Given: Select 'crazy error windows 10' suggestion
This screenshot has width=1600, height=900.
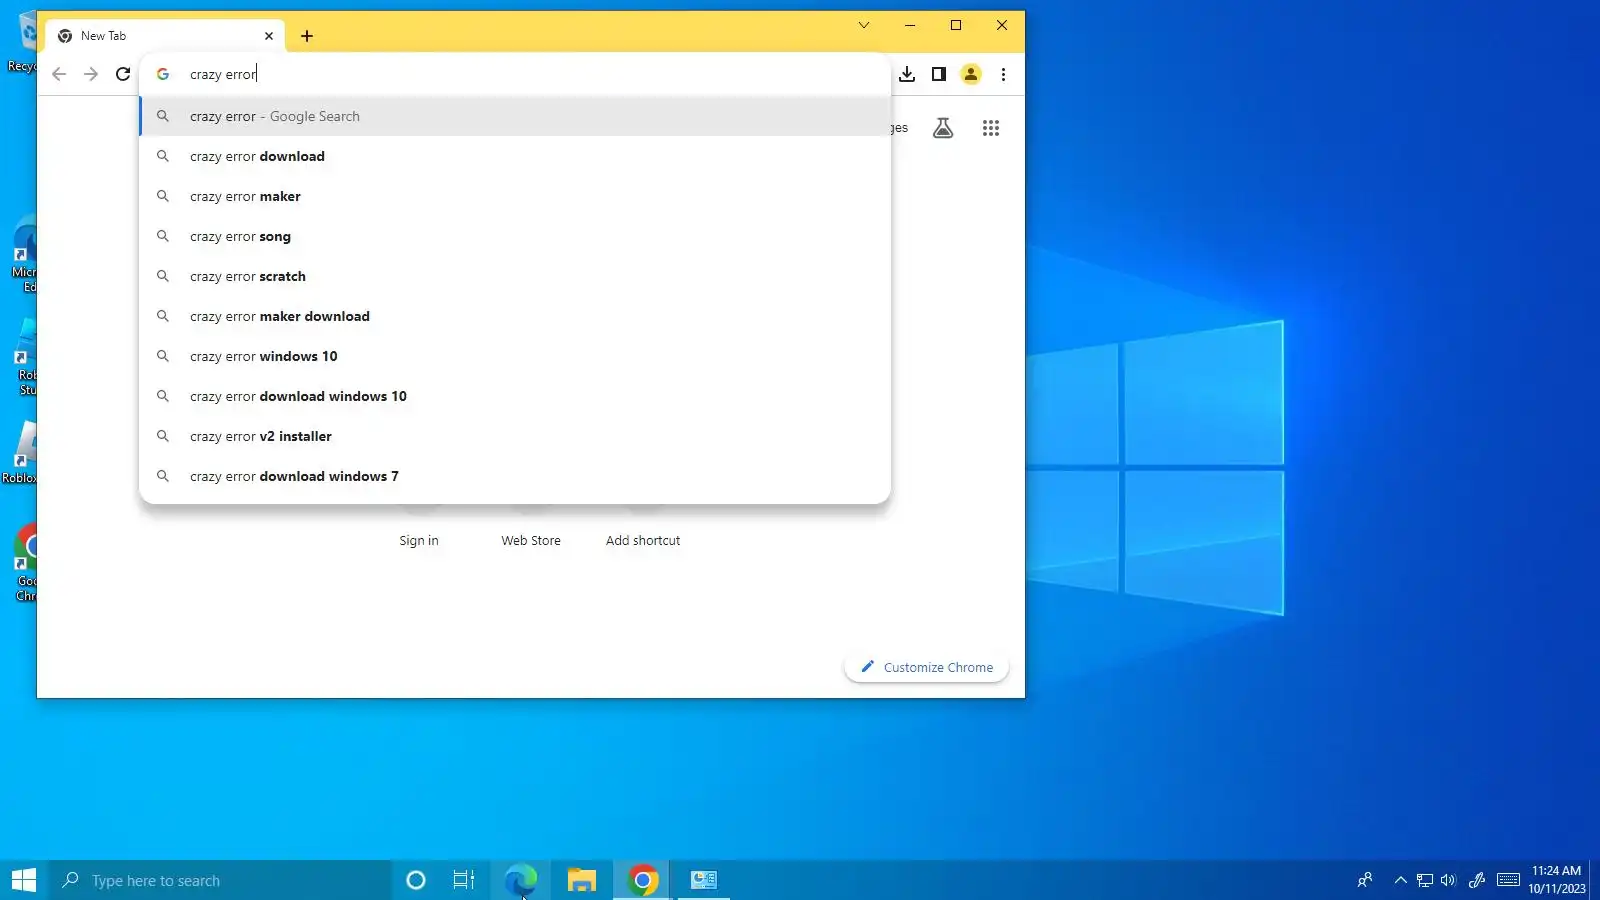Looking at the screenshot, I should click(x=515, y=356).
